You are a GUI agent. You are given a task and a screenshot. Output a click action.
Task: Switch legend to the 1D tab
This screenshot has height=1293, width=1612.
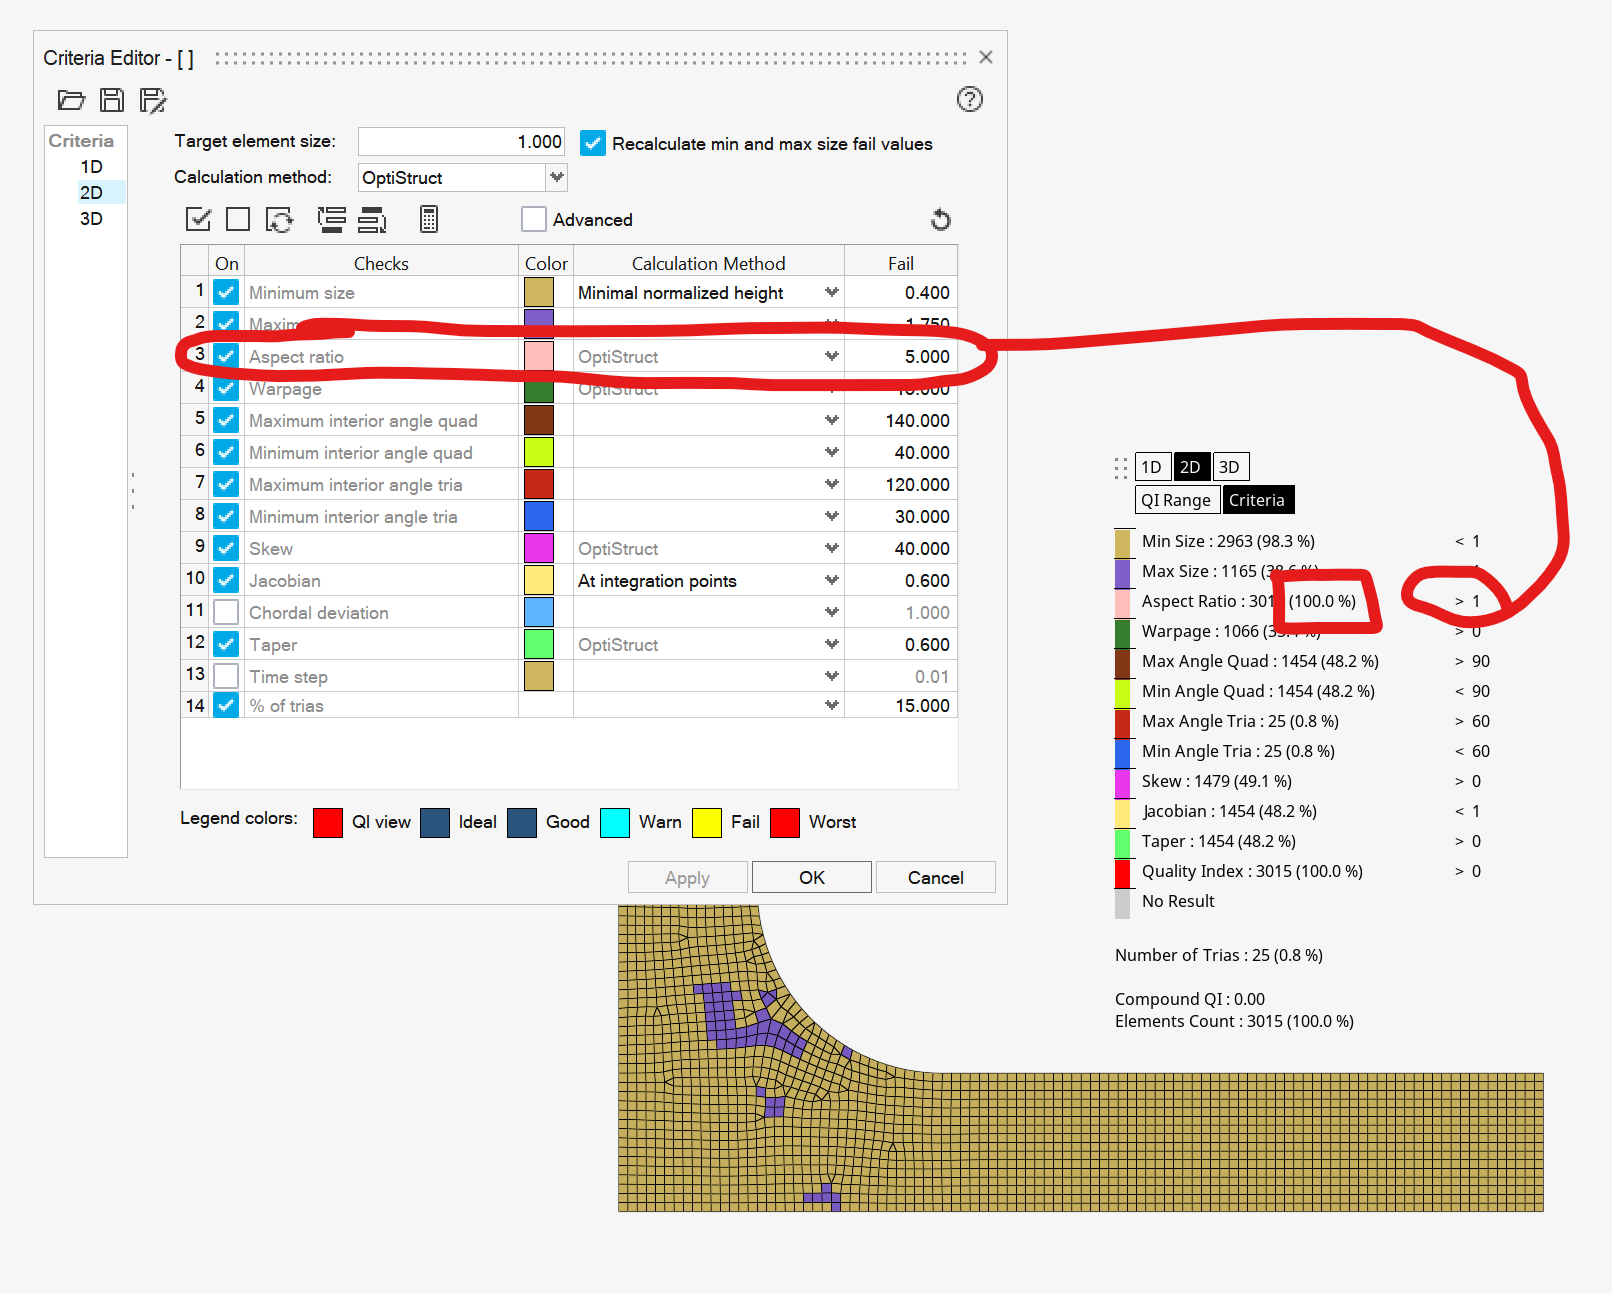[x=1152, y=467]
